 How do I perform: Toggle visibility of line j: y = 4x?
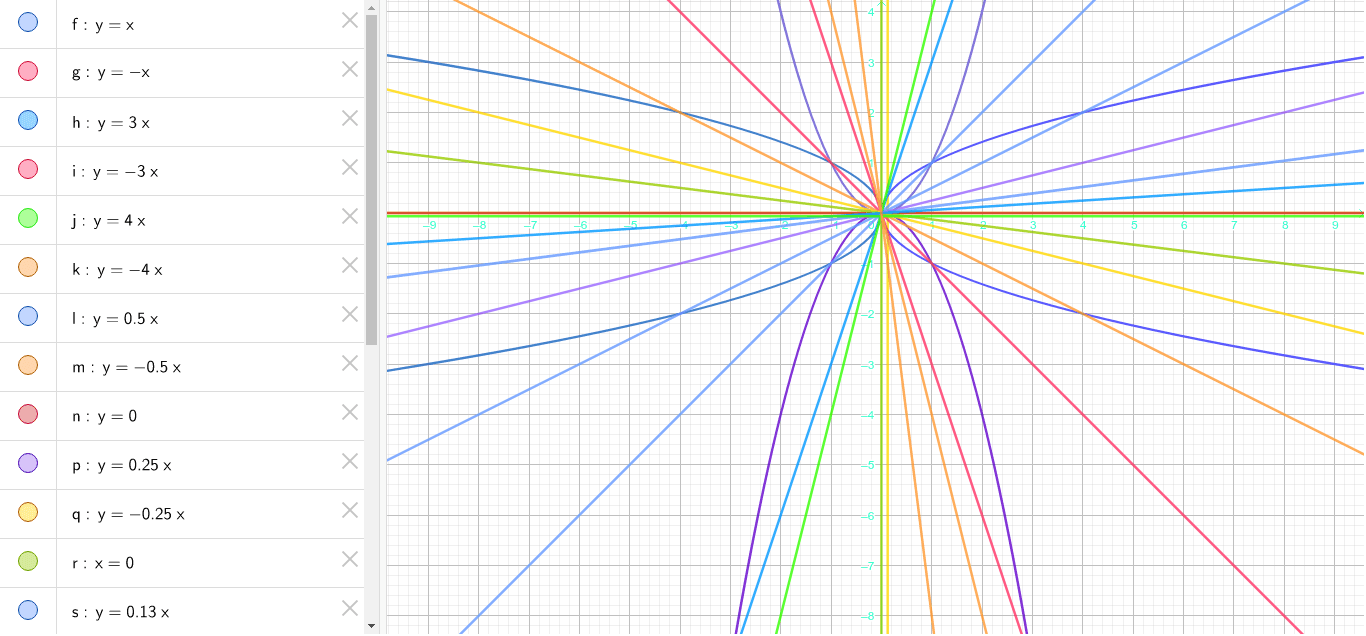tap(28, 218)
